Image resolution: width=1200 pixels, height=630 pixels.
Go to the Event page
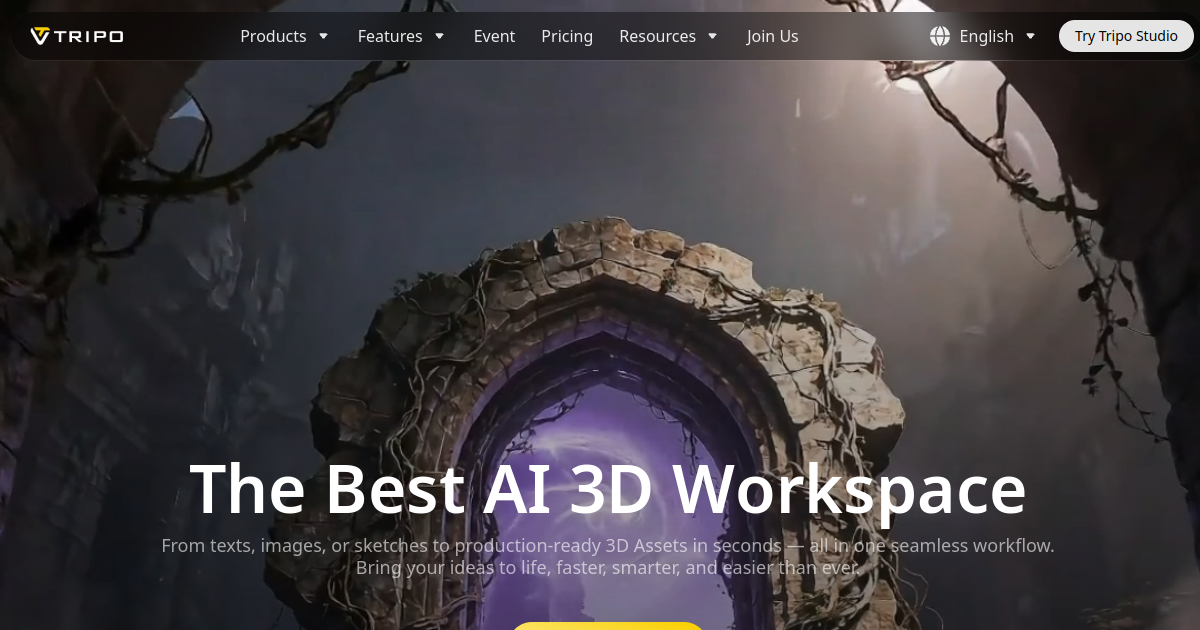[494, 36]
